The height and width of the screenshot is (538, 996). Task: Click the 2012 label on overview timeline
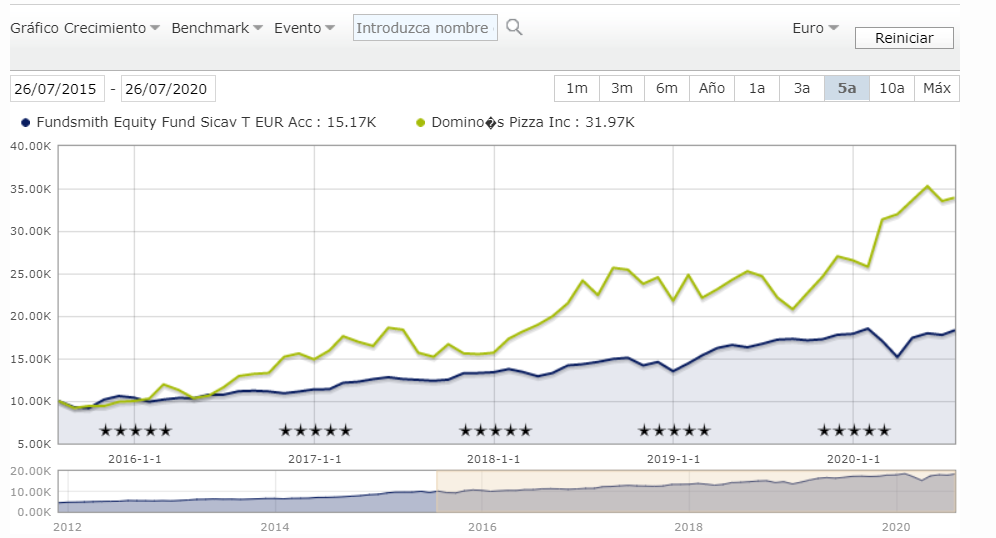pyautogui.click(x=67, y=527)
